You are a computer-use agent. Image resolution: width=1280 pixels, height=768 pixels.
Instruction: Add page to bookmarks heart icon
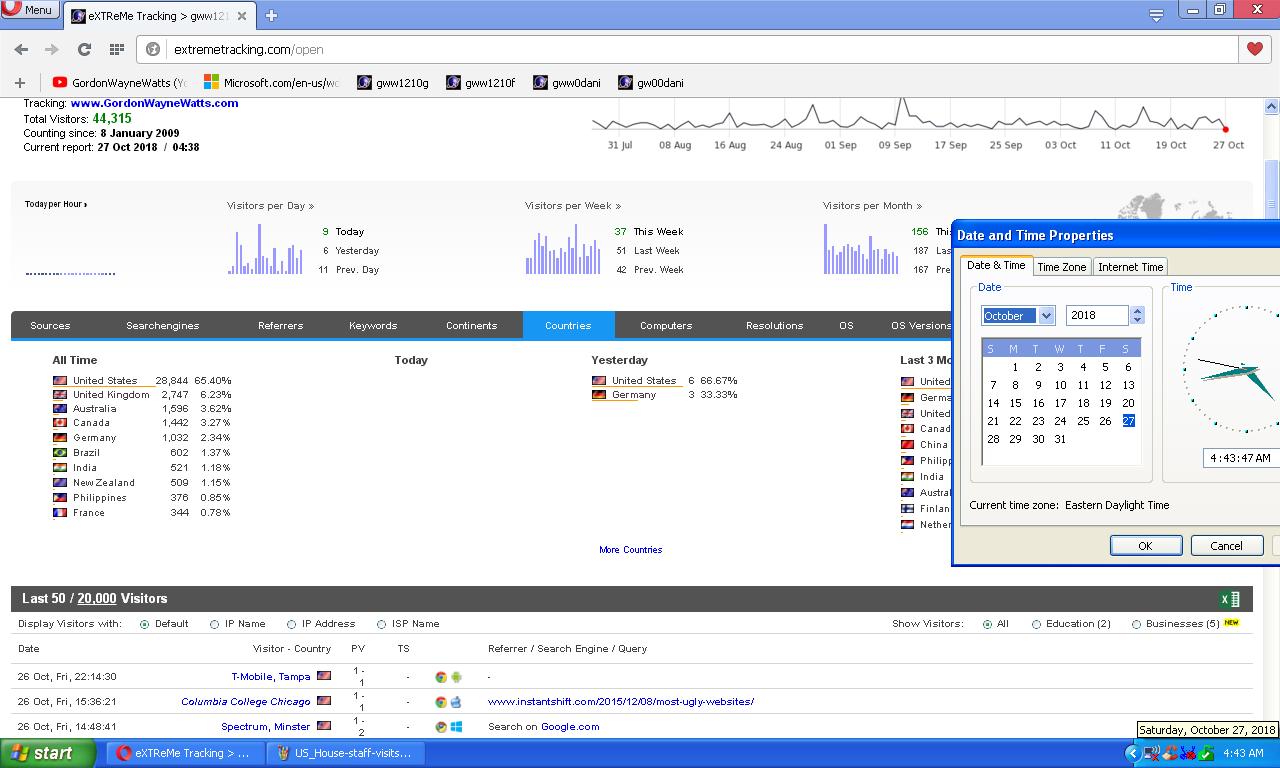pyautogui.click(x=1254, y=49)
